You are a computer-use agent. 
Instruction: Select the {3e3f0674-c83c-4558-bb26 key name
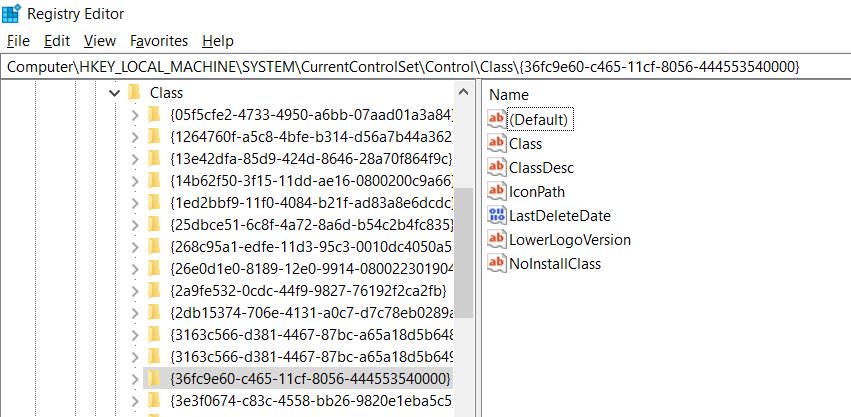pyautogui.click(x=311, y=401)
